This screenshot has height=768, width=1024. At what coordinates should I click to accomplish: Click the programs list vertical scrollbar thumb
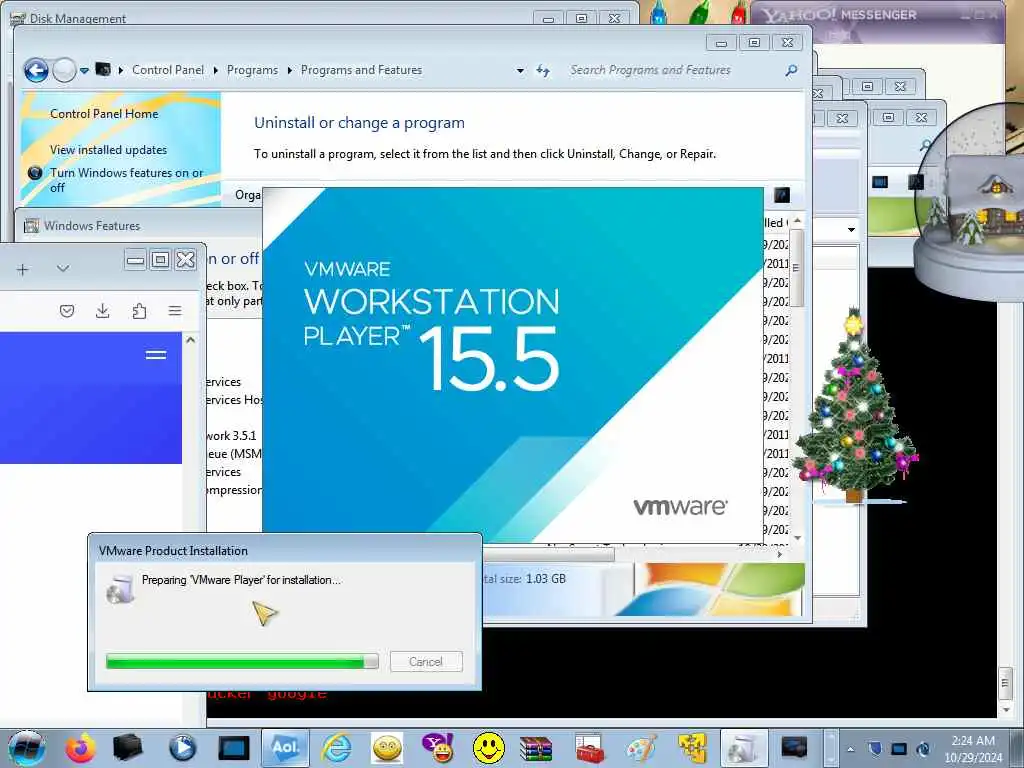797,268
